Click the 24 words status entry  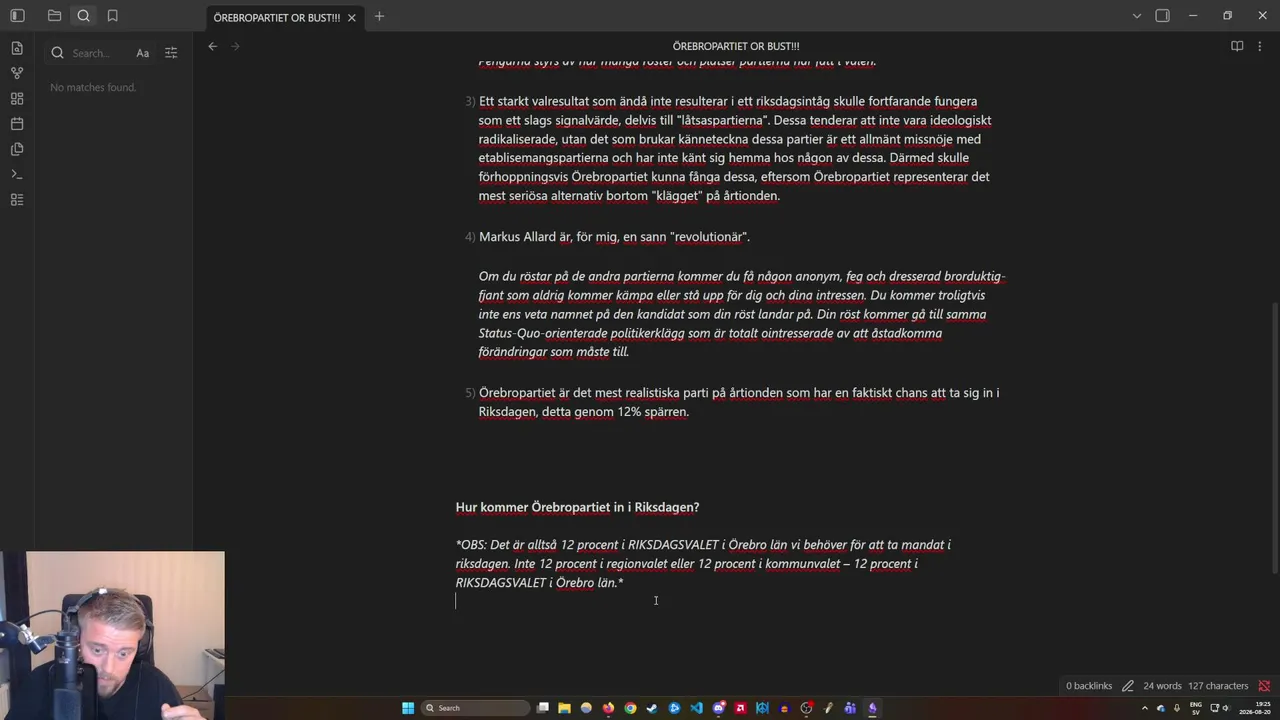pos(1162,686)
